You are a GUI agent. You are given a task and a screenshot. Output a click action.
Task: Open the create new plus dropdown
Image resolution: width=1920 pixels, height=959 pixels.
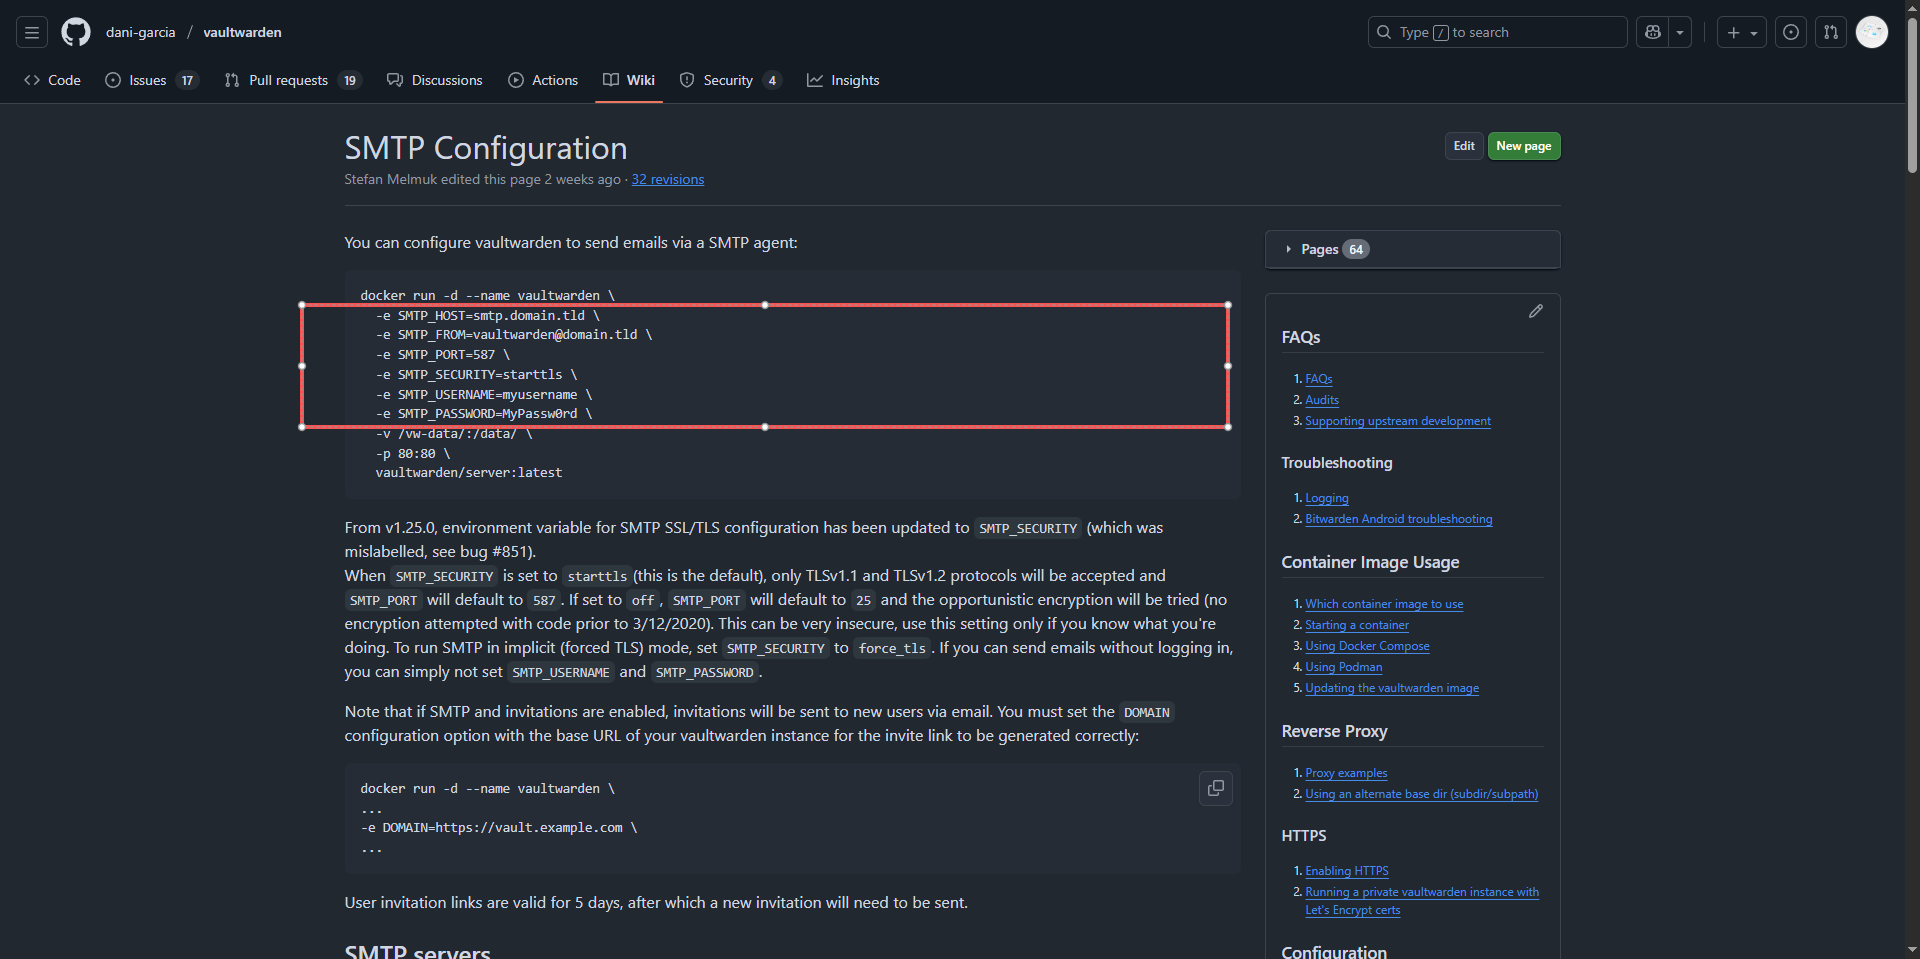pyautogui.click(x=1741, y=32)
